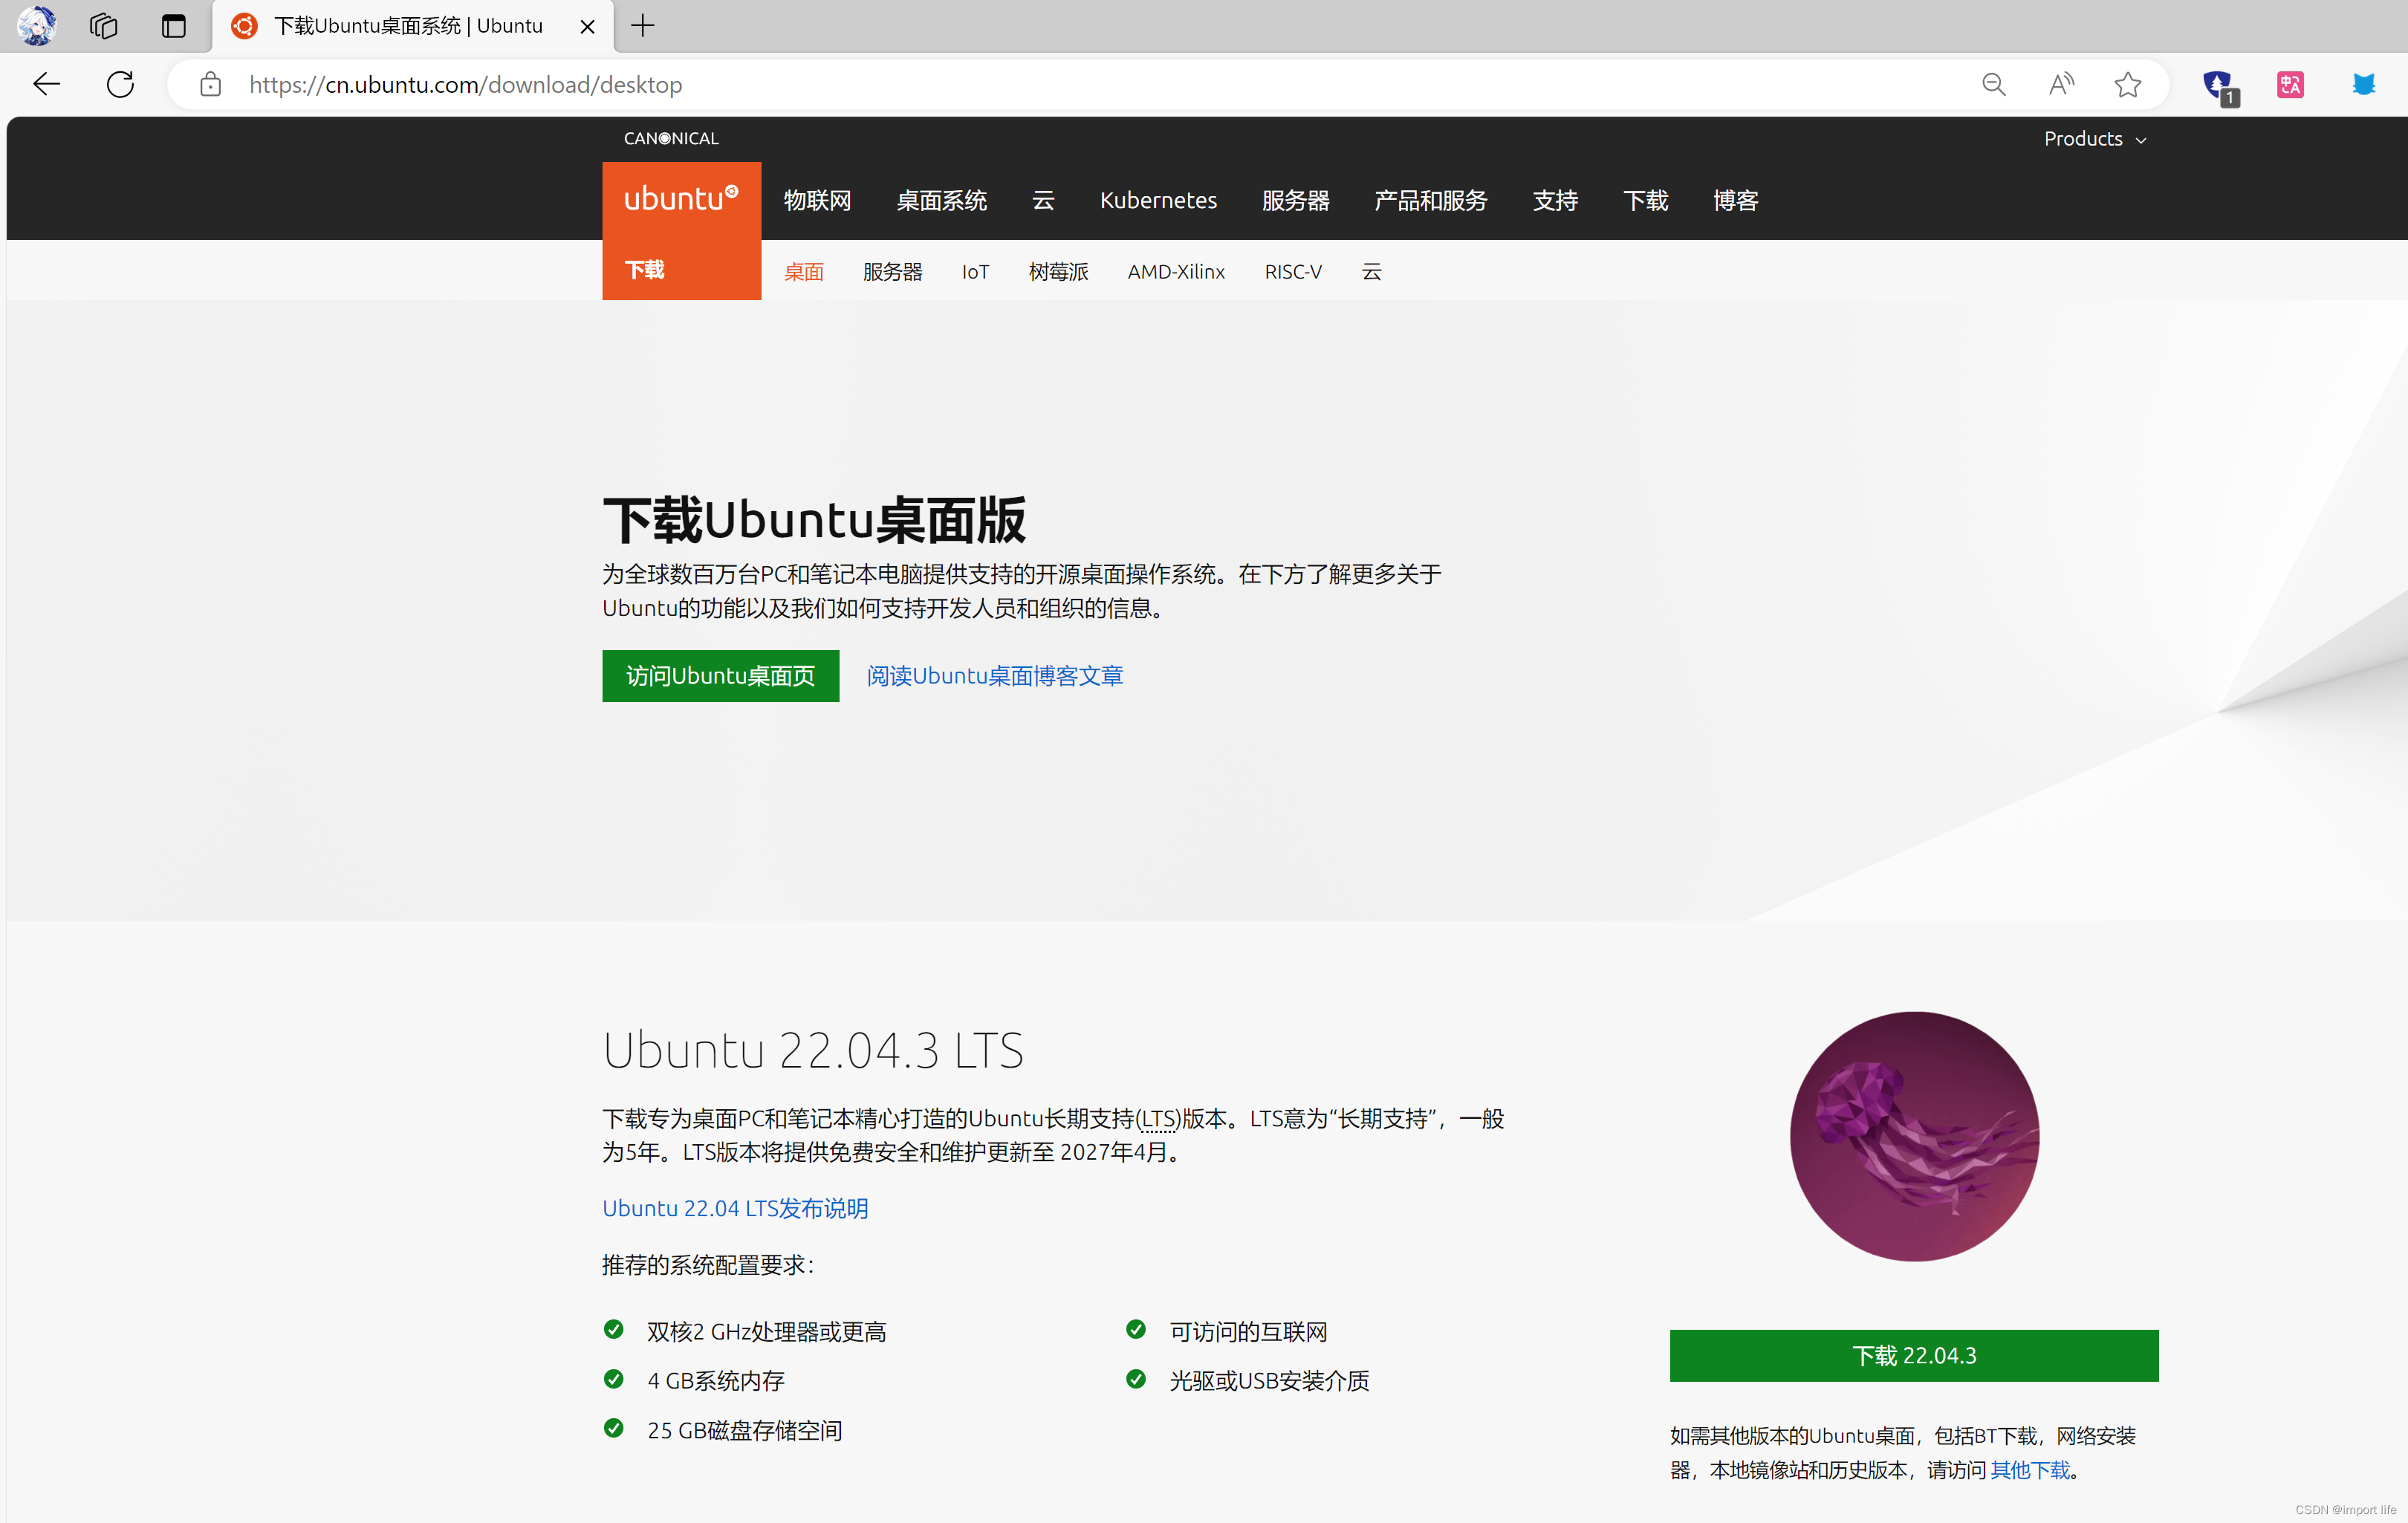Open the translate extension icon
2408x1523 pixels.
(2290, 84)
